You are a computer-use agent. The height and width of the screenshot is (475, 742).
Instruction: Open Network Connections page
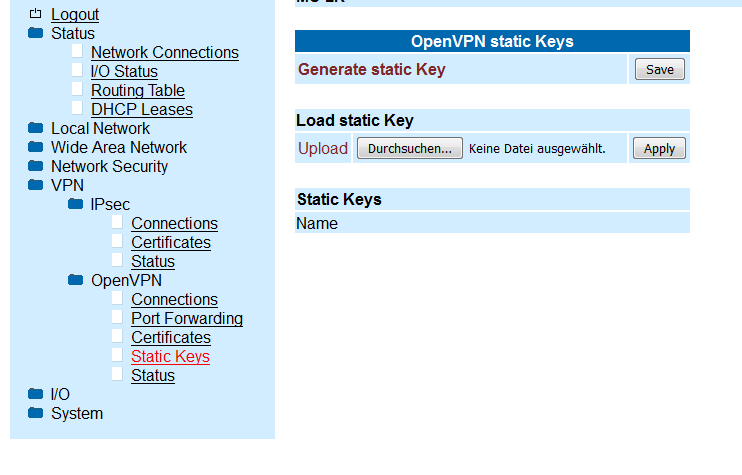coord(165,53)
